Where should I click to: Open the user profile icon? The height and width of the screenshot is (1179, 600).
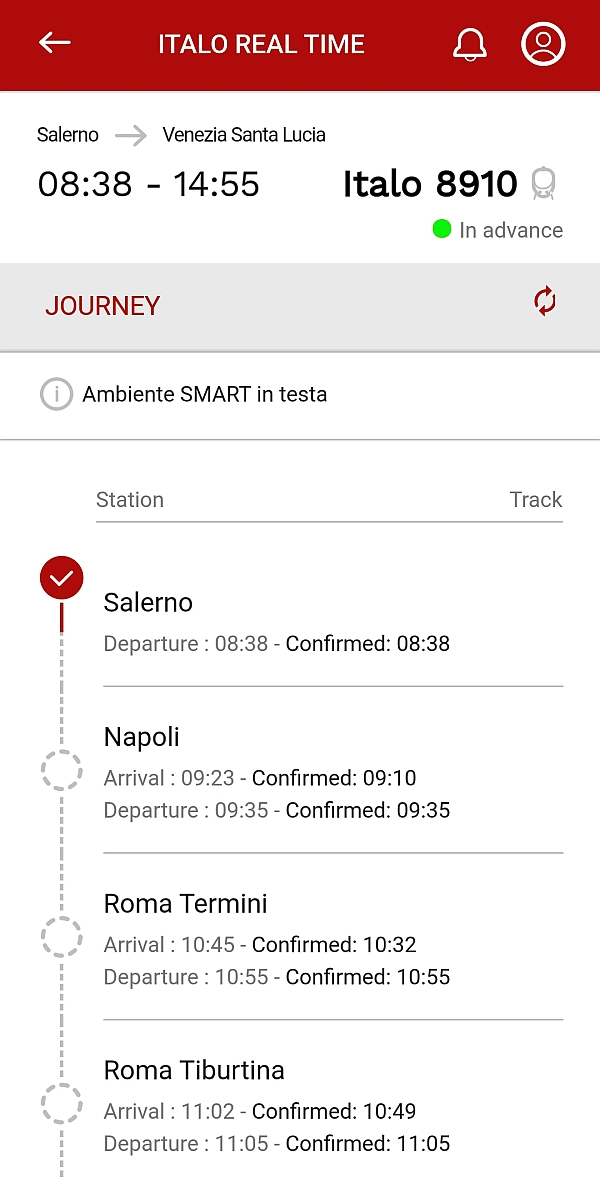point(543,44)
